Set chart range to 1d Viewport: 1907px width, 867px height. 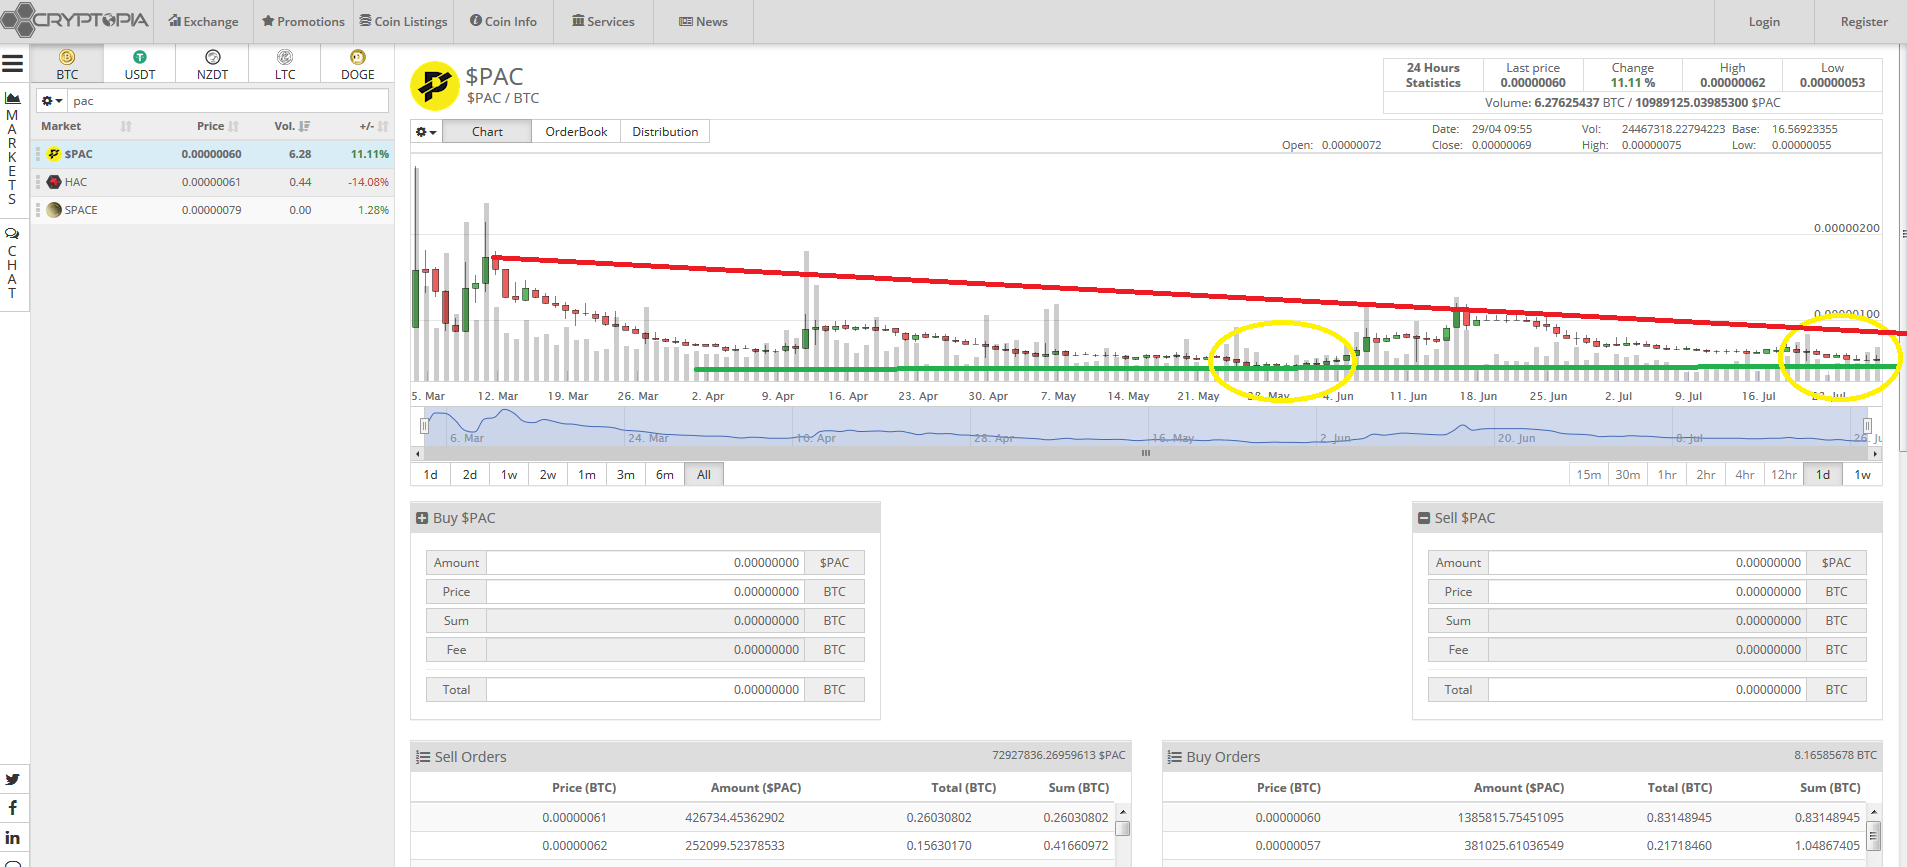(x=430, y=475)
